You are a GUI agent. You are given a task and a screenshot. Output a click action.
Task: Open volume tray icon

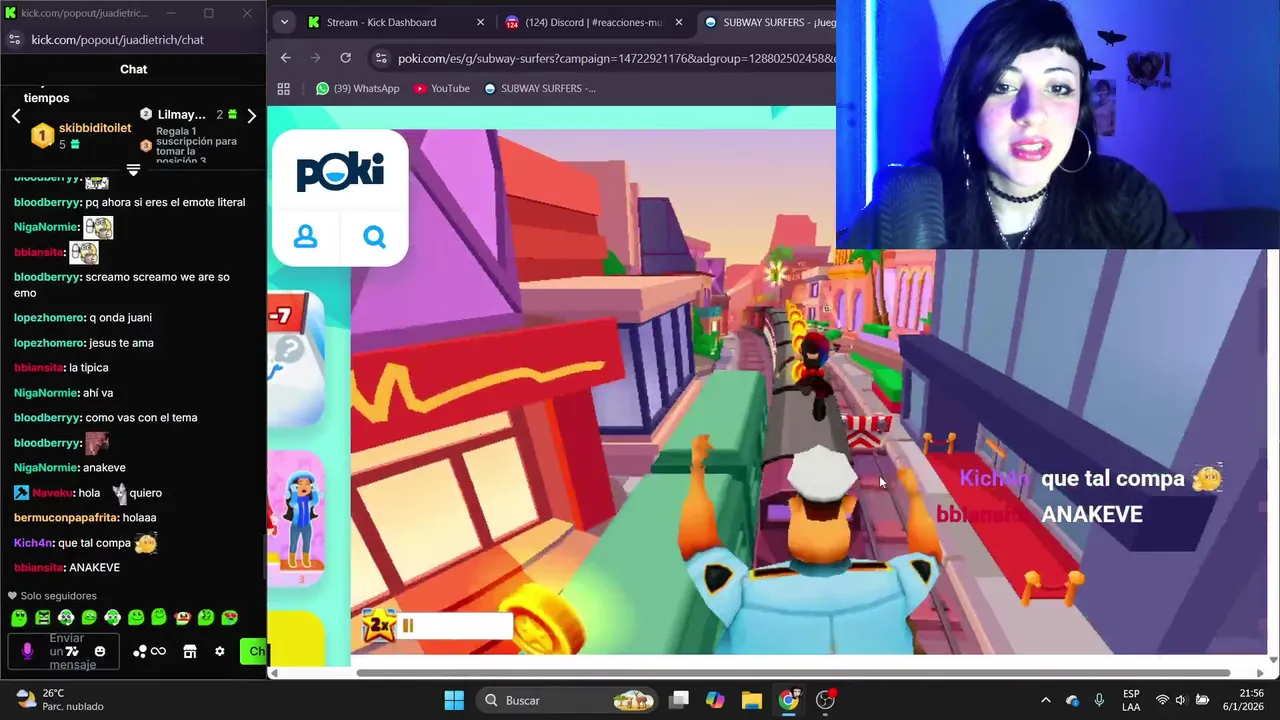(1181, 700)
